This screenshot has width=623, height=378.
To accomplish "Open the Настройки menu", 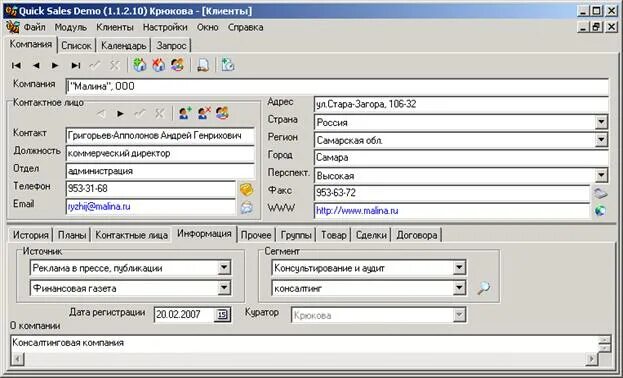I will [x=165, y=27].
